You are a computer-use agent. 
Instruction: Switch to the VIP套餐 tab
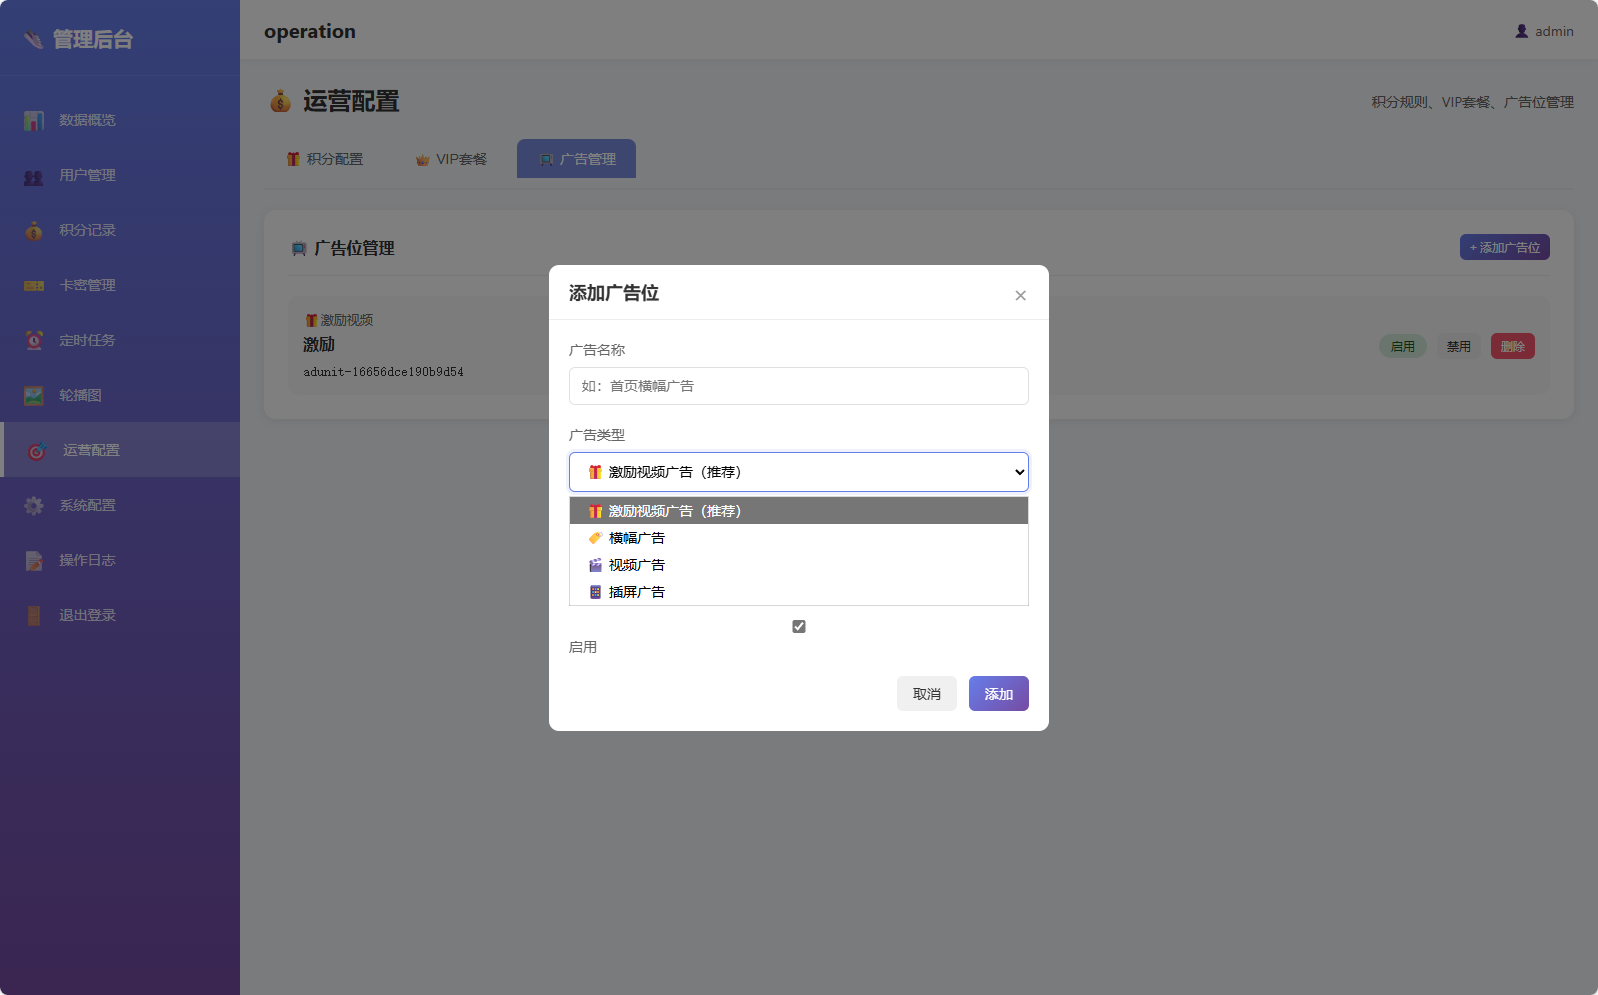coord(452,160)
